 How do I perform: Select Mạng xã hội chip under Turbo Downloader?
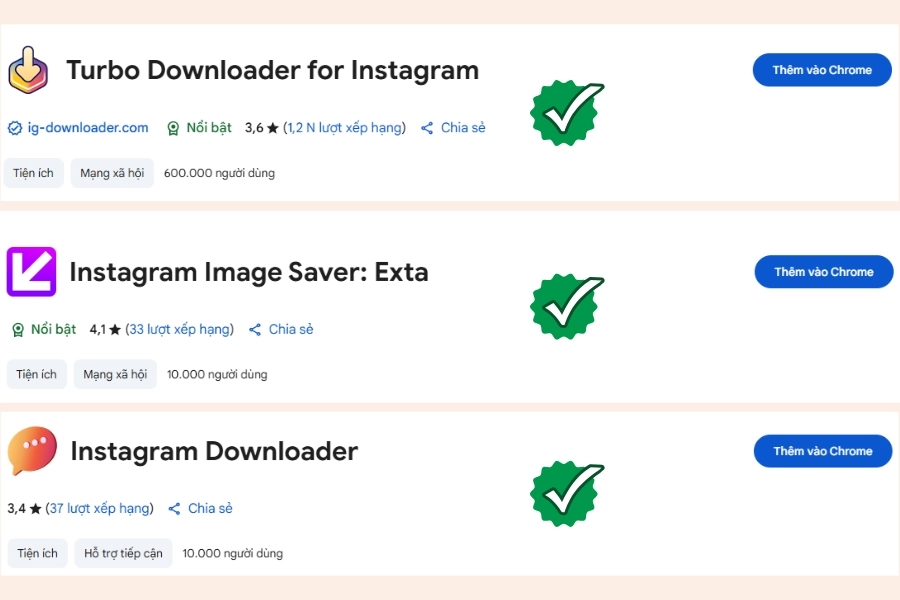(x=112, y=173)
